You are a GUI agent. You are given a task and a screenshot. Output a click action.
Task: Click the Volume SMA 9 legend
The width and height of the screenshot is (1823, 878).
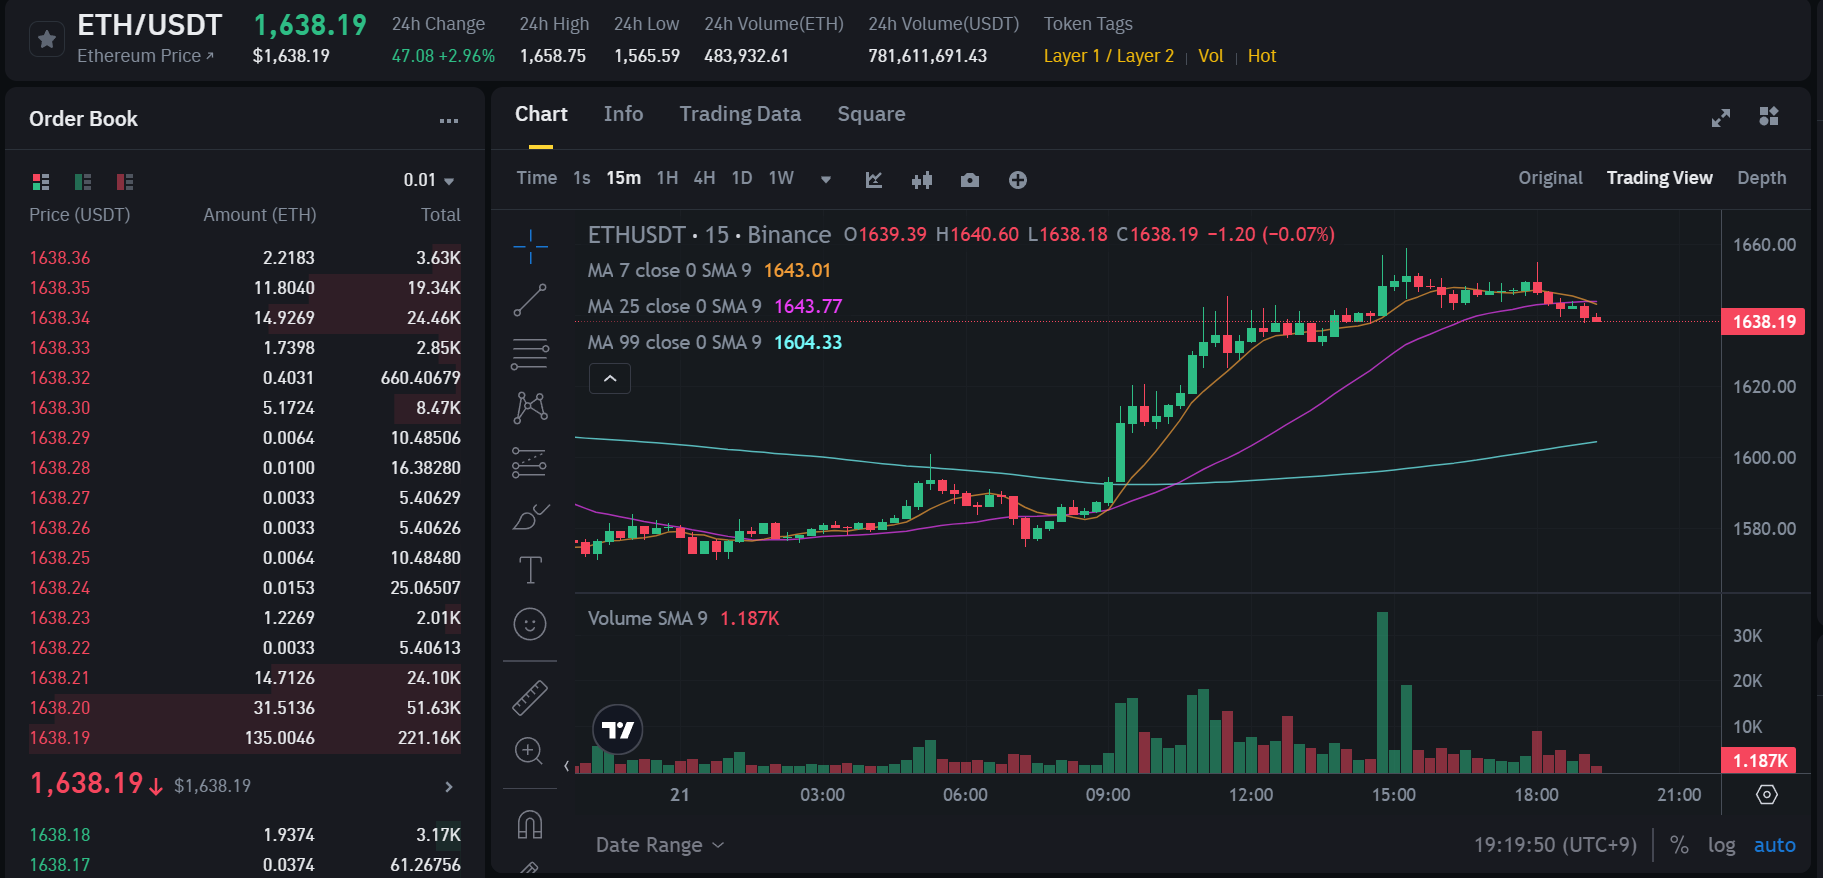coord(683,618)
